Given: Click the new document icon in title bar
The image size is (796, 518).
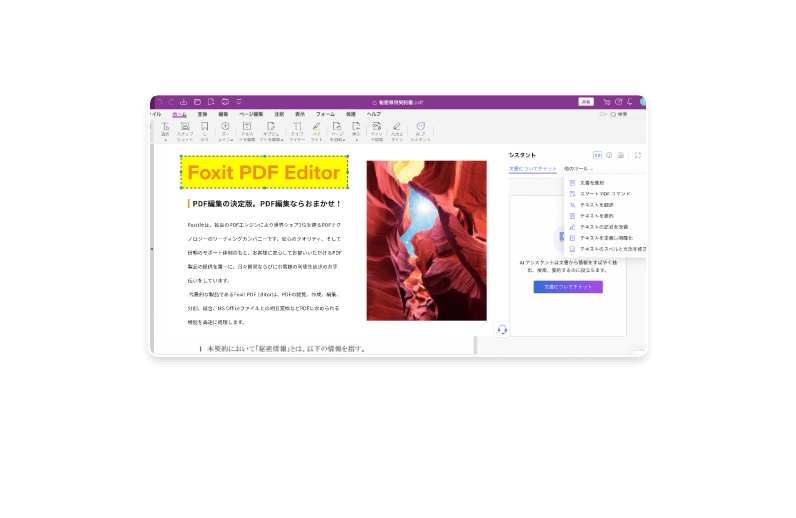Looking at the screenshot, I should (x=211, y=102).
